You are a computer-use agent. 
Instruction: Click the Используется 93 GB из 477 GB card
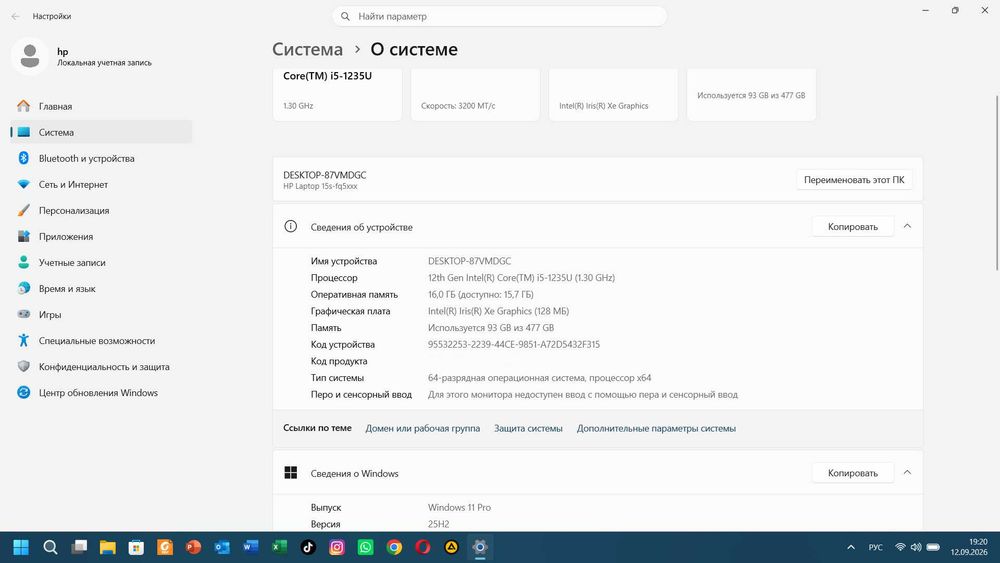click(751, 94)
